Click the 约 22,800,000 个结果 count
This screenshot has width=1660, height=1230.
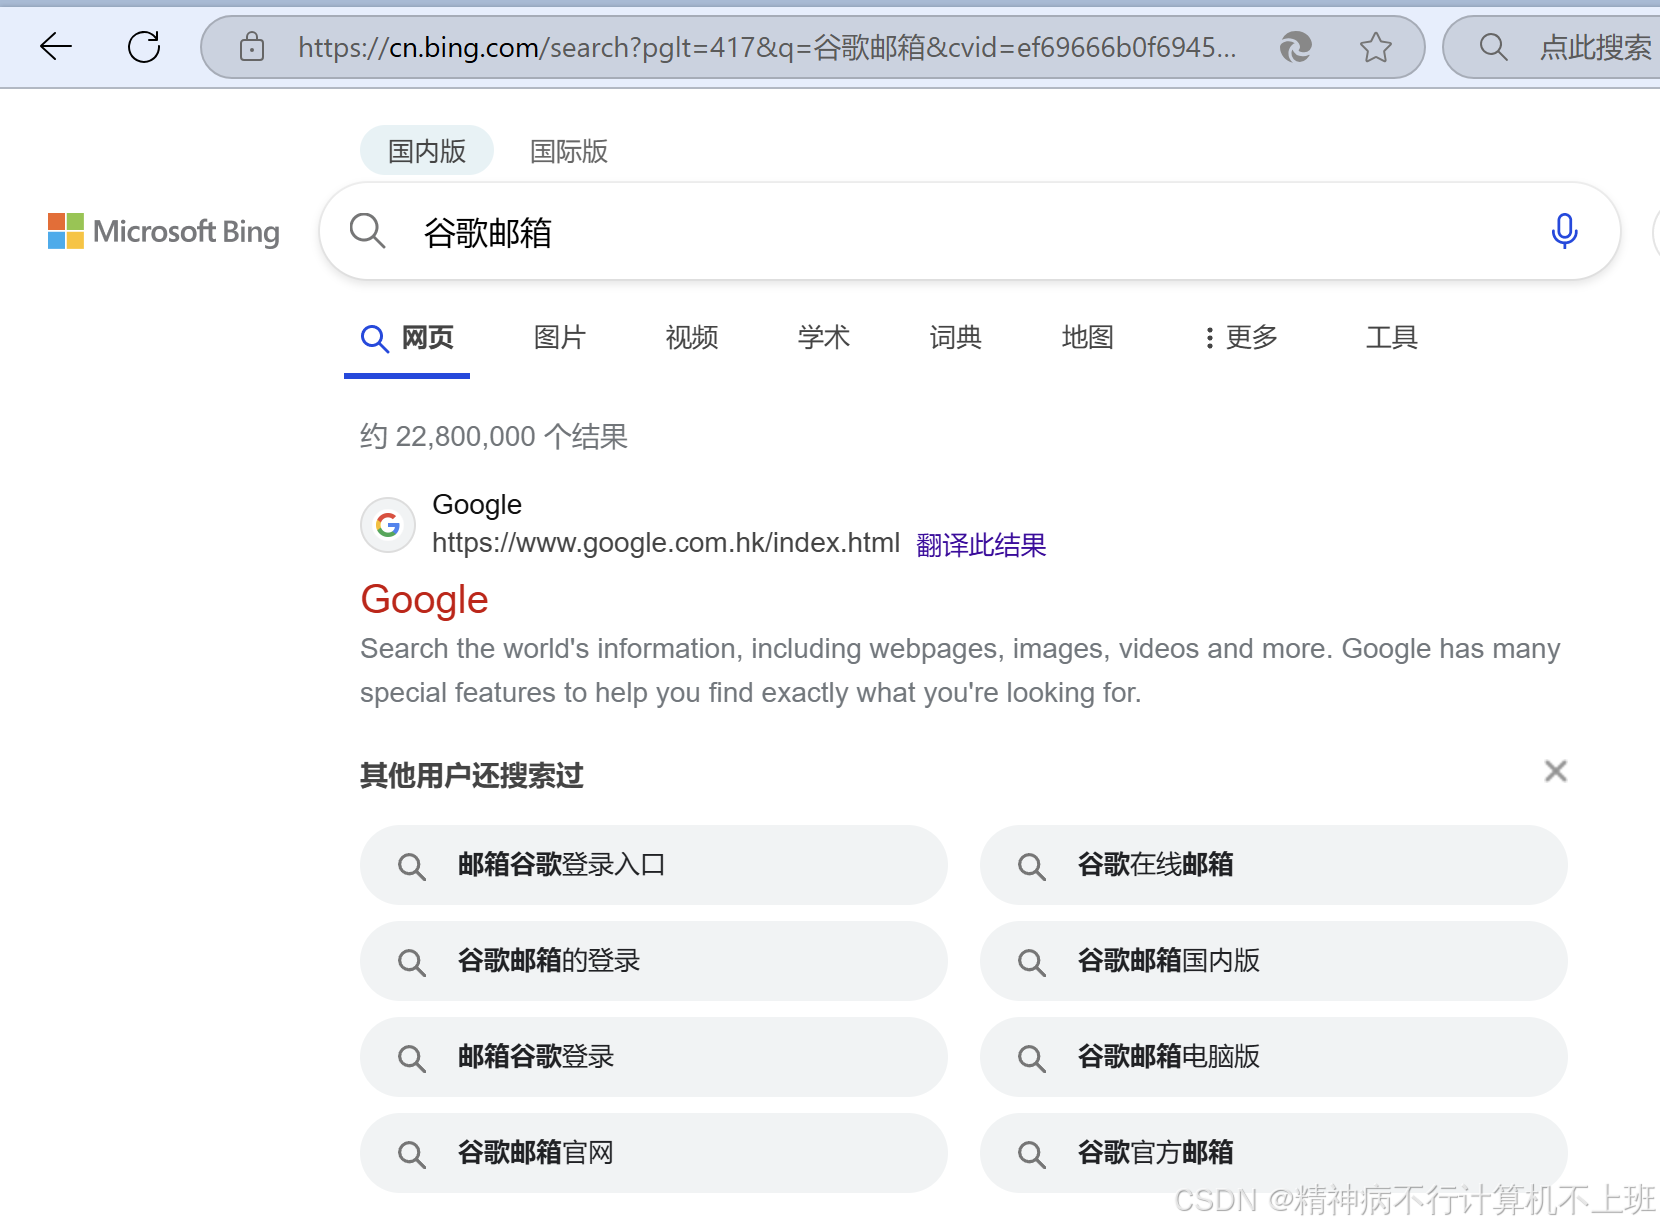(x=494, y=437)
